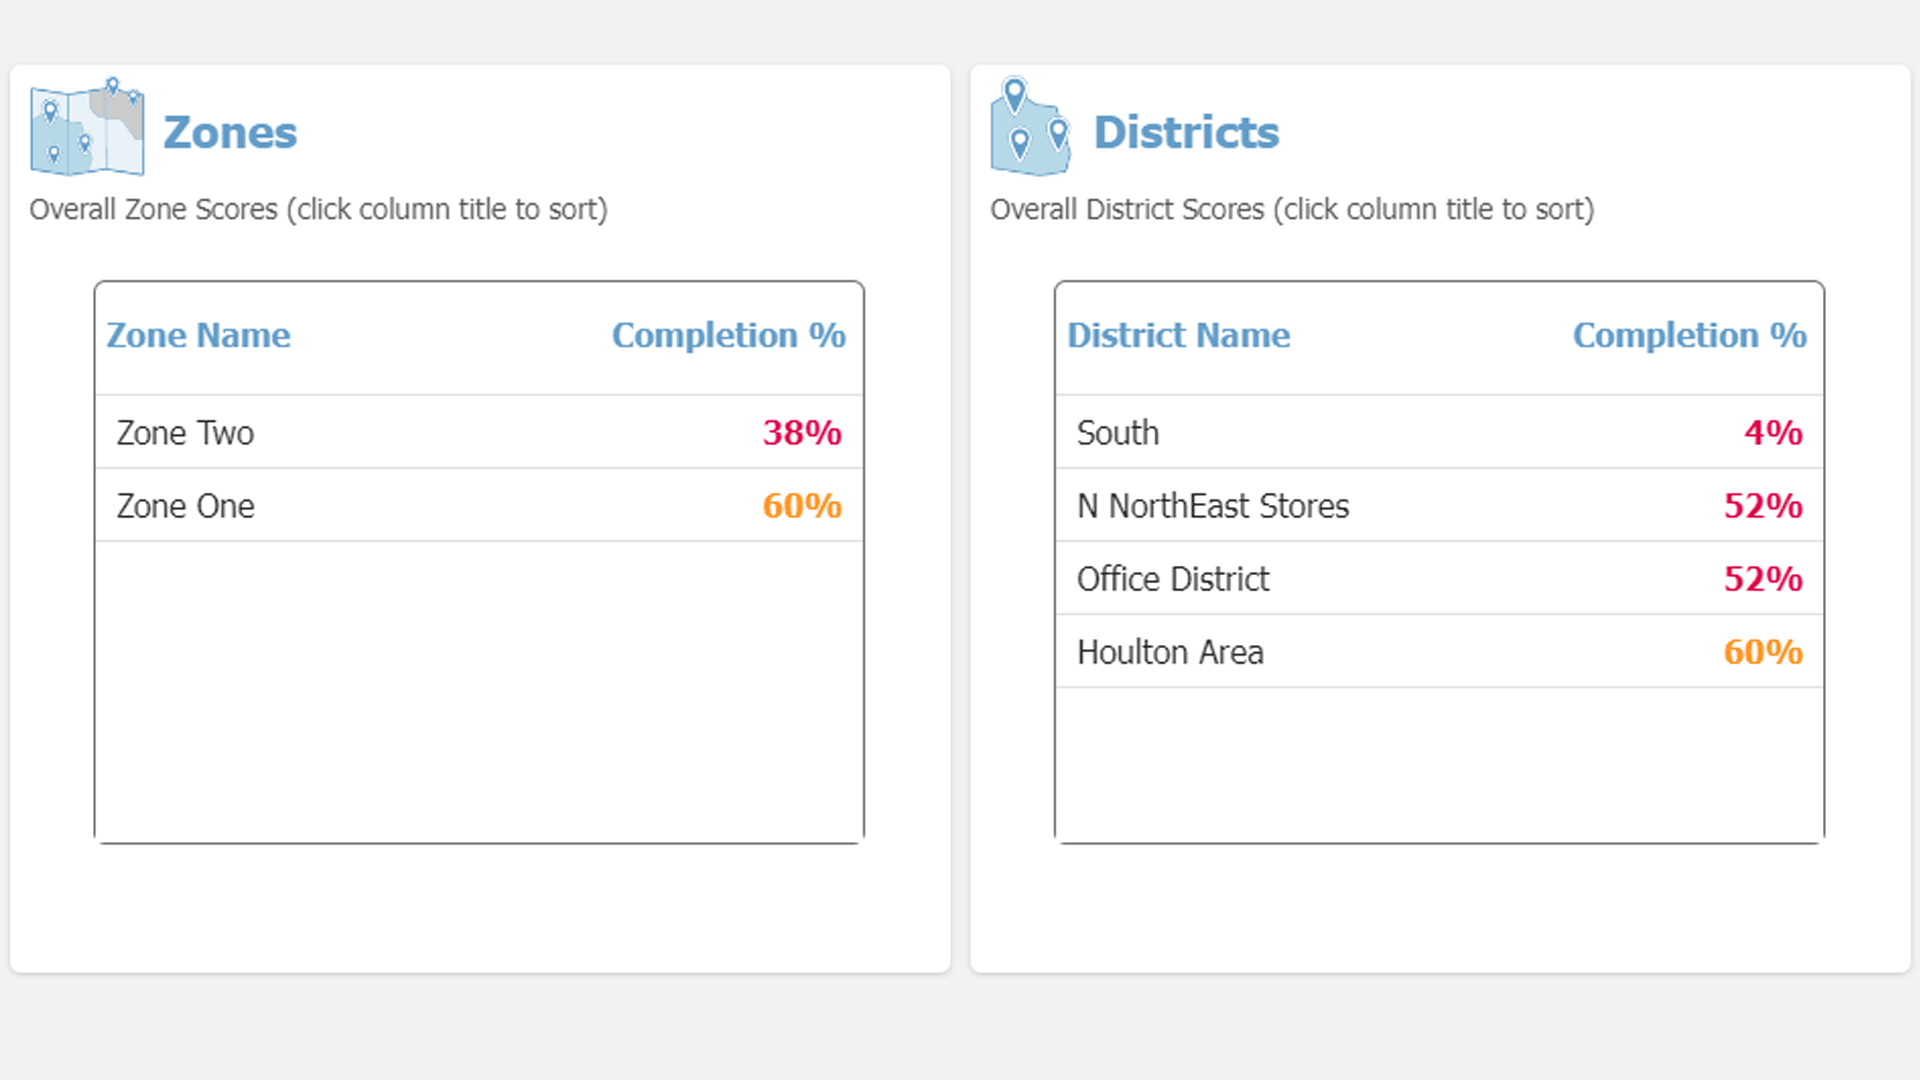Sort by Zone Name column header
Screen dimensions: 1920x1080
198,336
